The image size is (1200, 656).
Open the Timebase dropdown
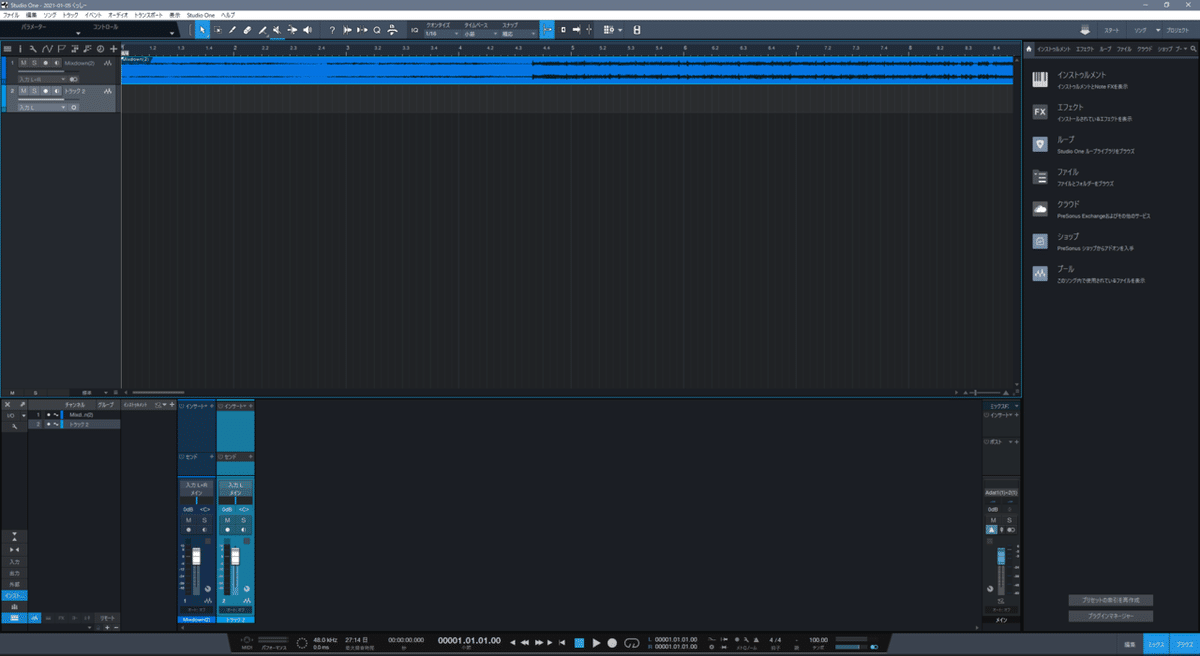click(481, 33)
